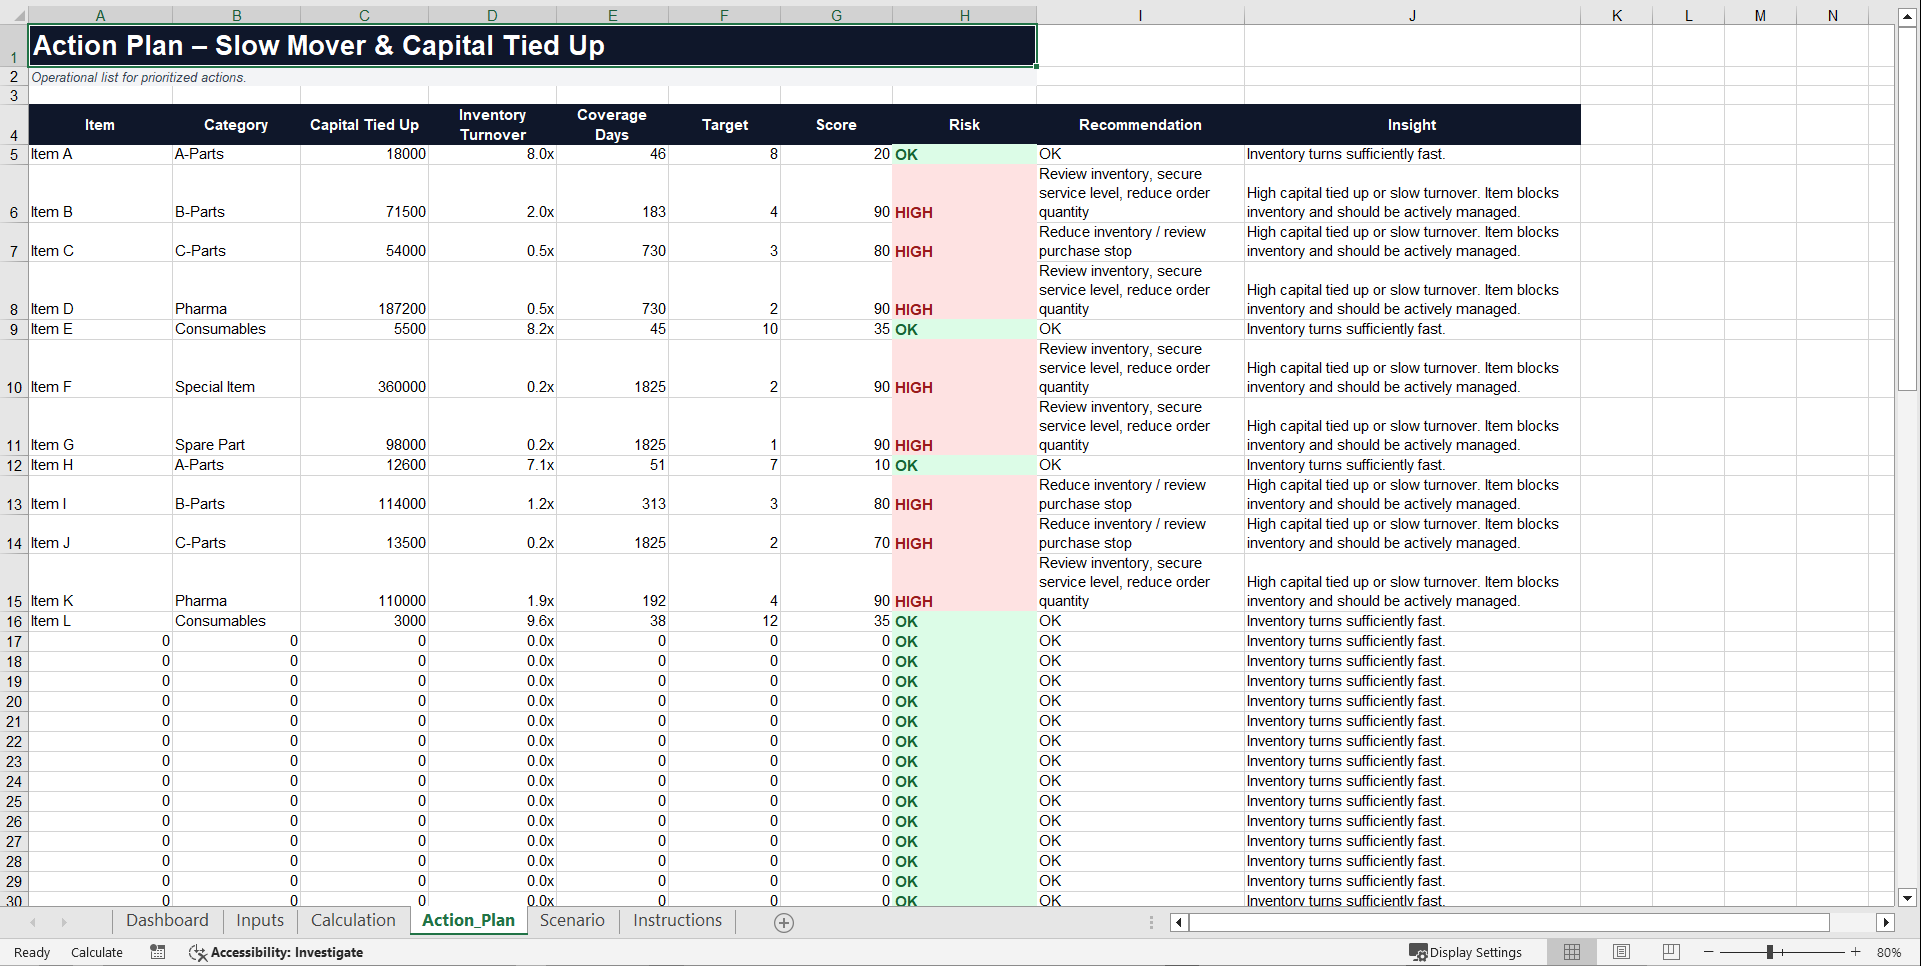This screenshot has width=1921, height=966.
Task: Open the Calculation sheet tab
Action: point(353,921)
